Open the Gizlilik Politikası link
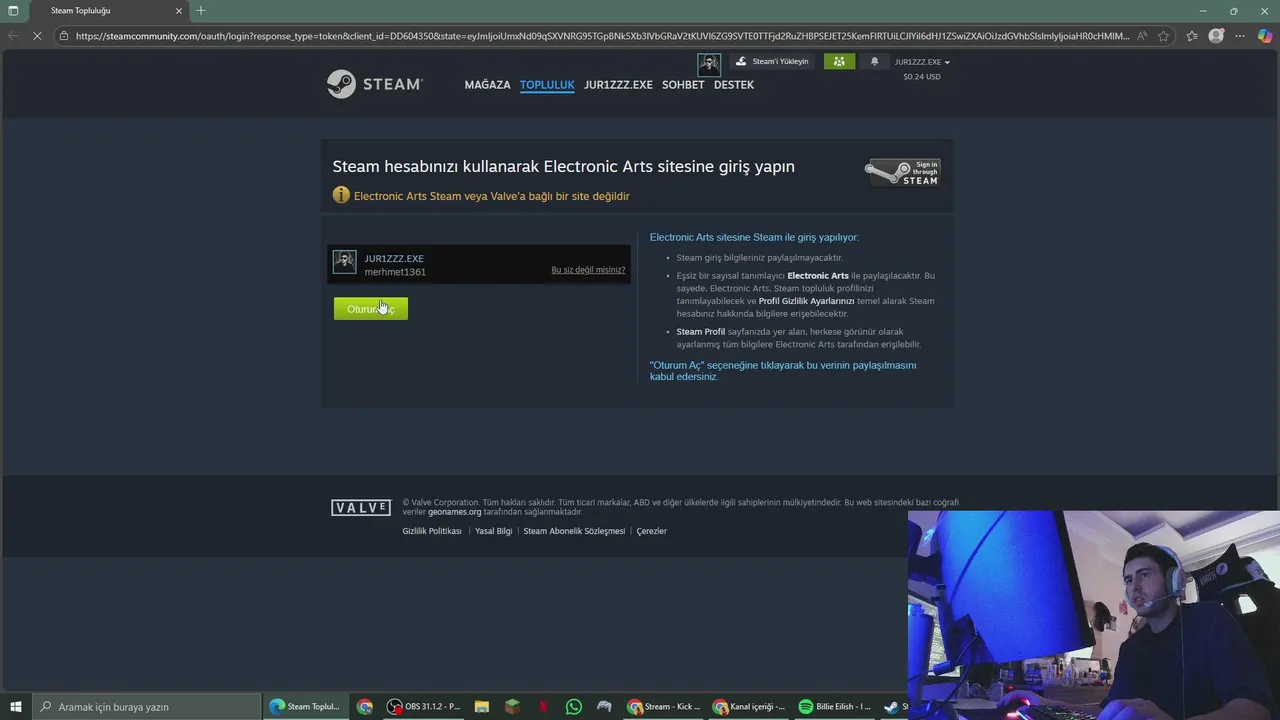1280x720 pixels. click(432, 531)
